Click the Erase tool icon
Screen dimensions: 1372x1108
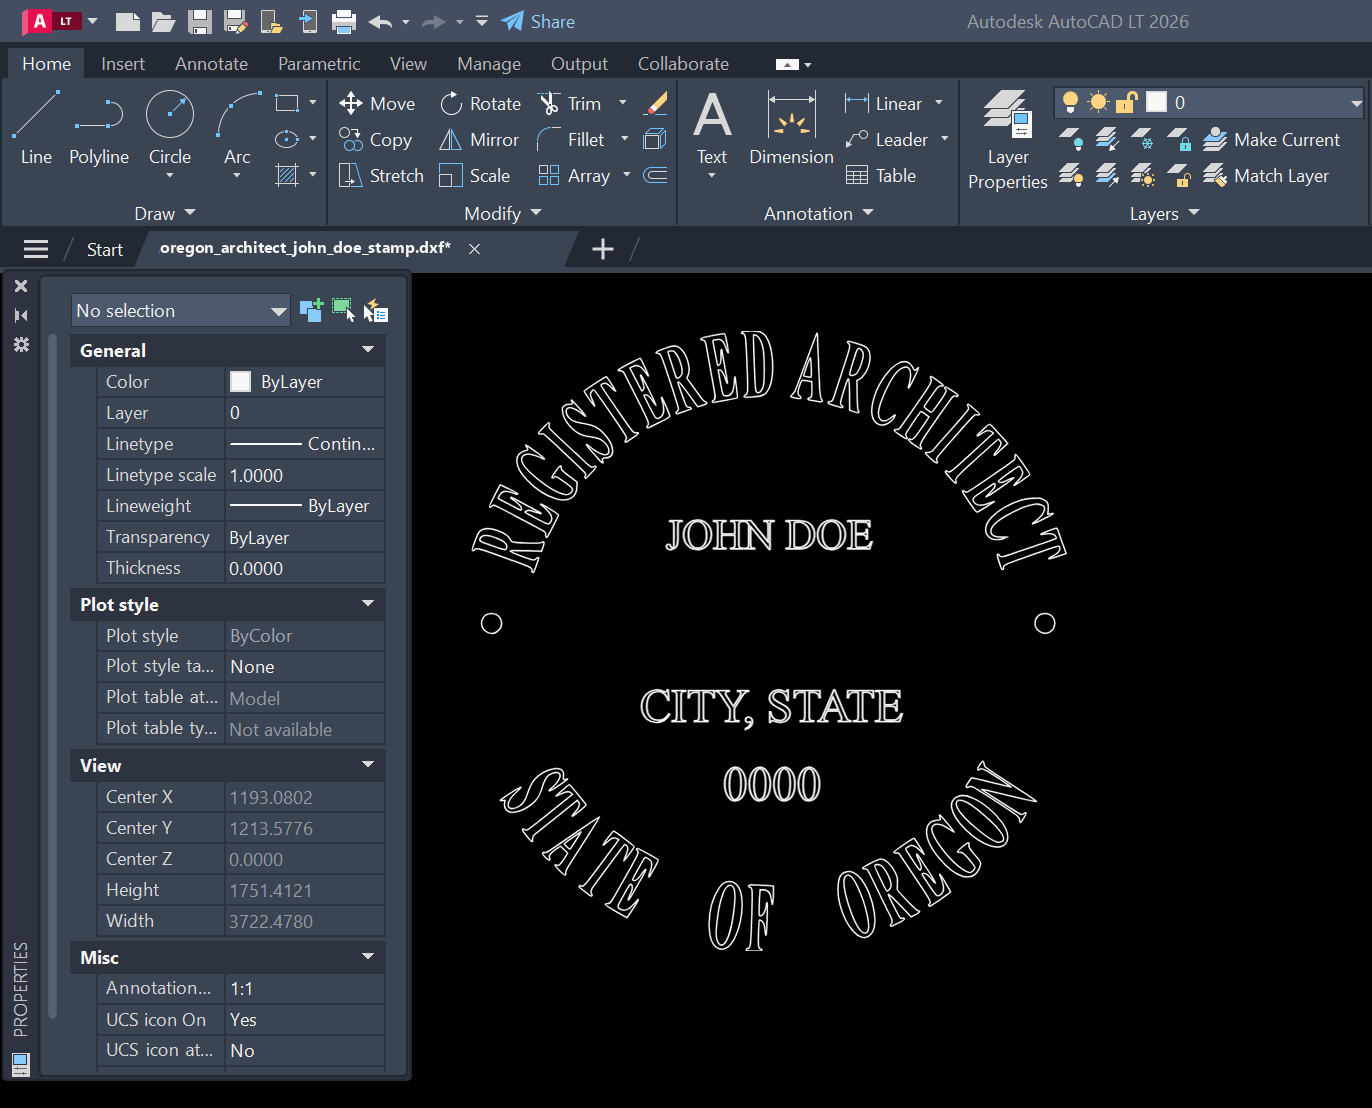[656, 103]
